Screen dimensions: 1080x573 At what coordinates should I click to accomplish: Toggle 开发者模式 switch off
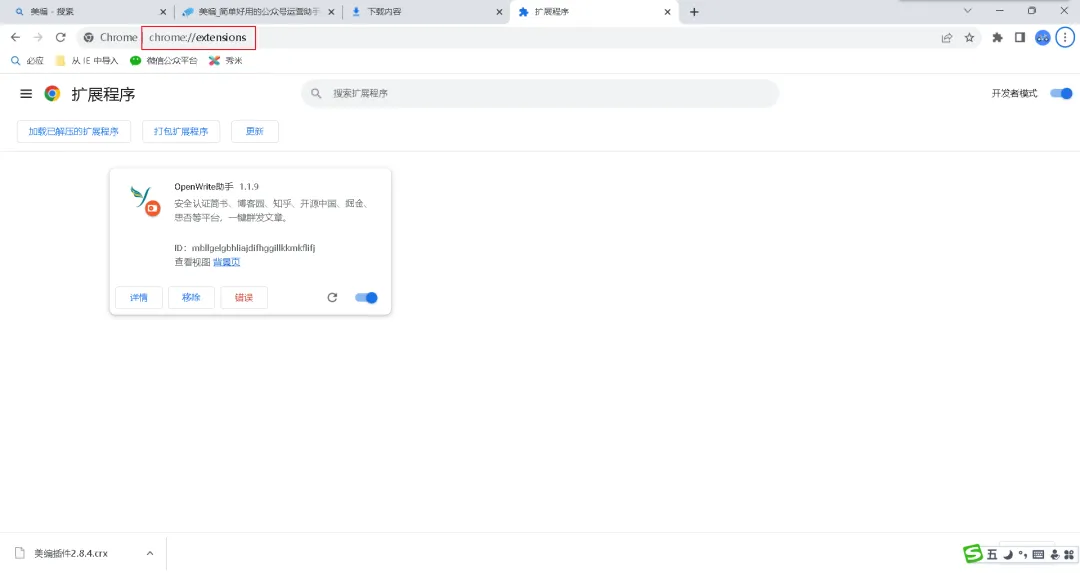[x=1061, y=93]
